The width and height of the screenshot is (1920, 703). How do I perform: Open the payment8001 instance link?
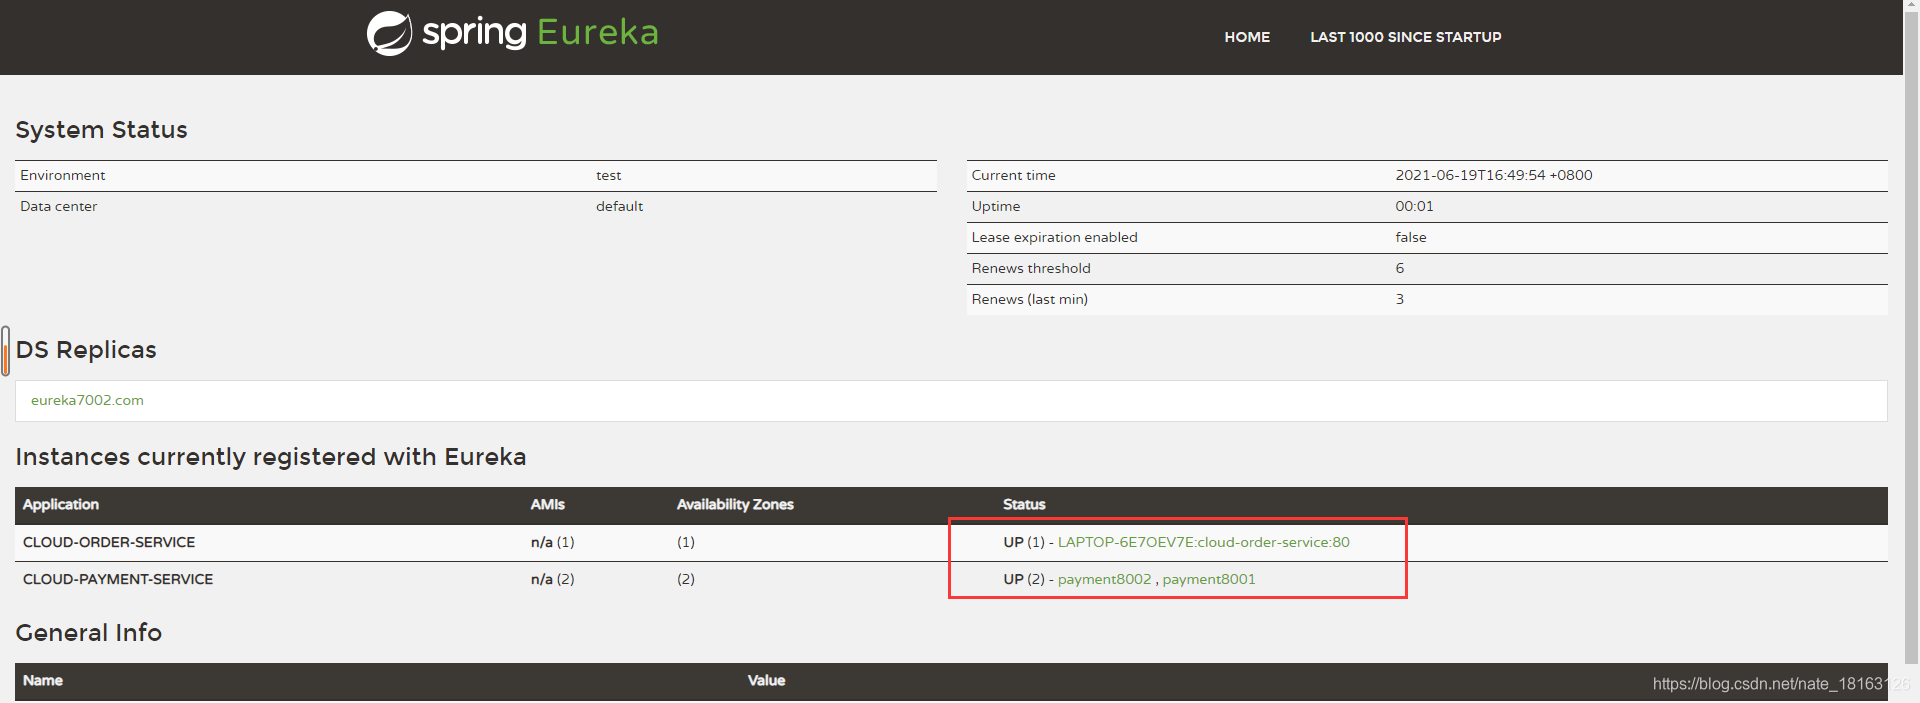pos(1208,579)
